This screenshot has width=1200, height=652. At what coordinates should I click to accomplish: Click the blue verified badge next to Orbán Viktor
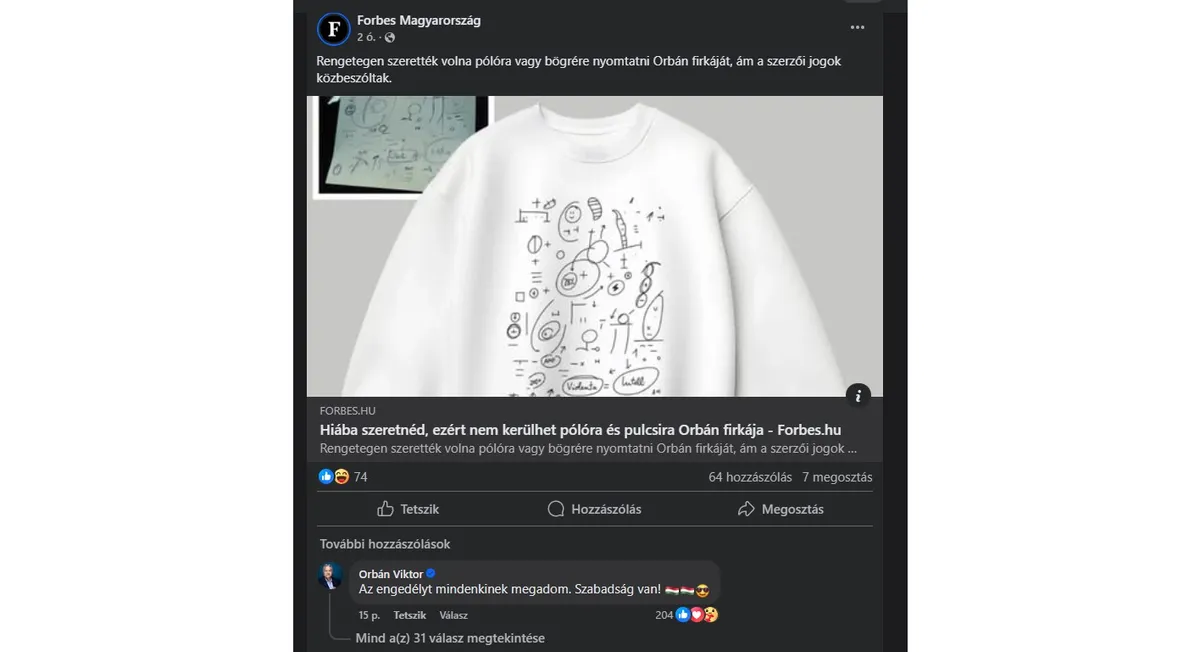click(x=430, y=573)
